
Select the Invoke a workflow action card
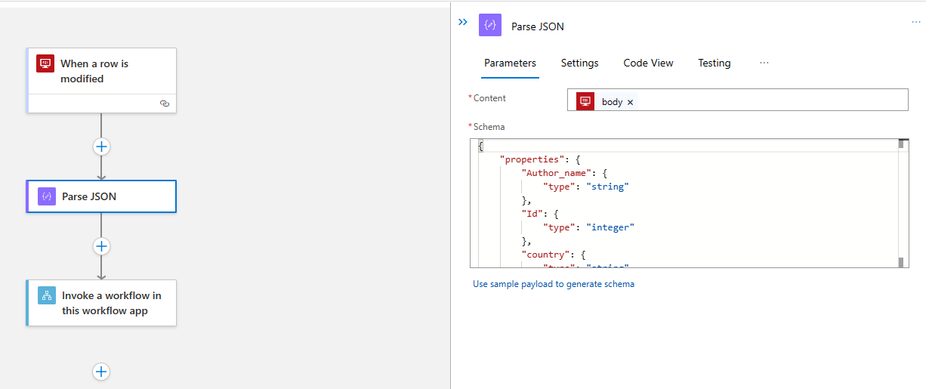[x=101, y=303]
